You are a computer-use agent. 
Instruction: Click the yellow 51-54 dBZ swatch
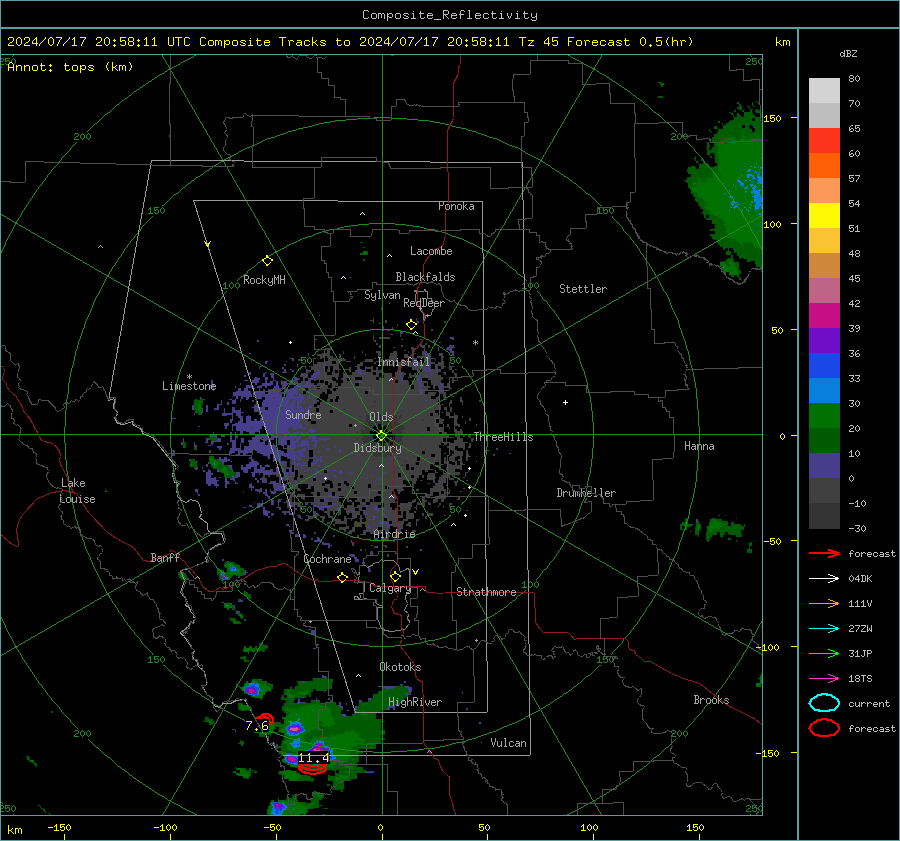tap(824, 216)
